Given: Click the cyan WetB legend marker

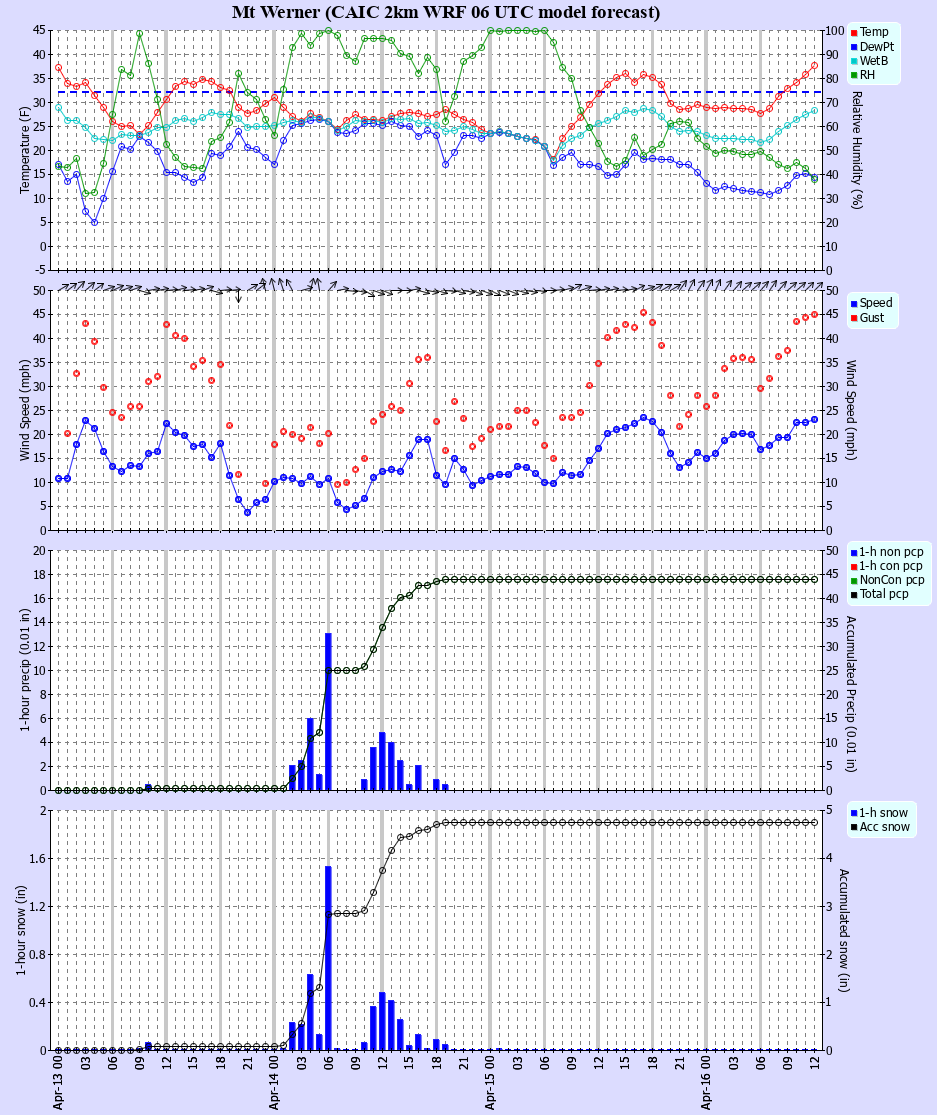Looking at the screenshot, I should tap(854, 60).
